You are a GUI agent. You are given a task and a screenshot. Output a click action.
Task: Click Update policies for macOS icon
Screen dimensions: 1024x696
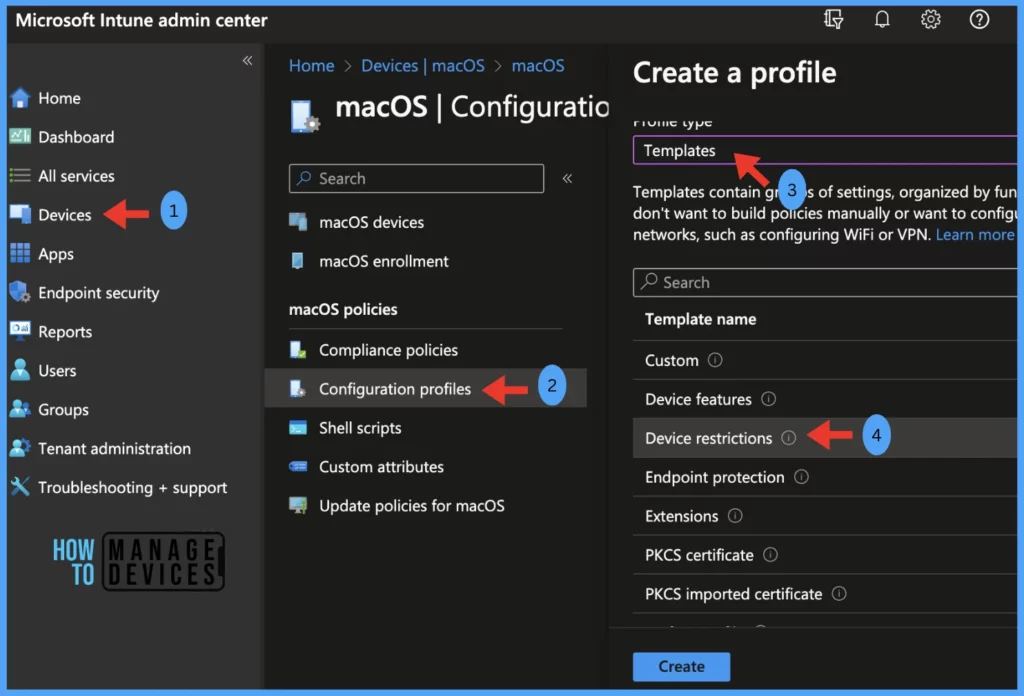point(298,505)
